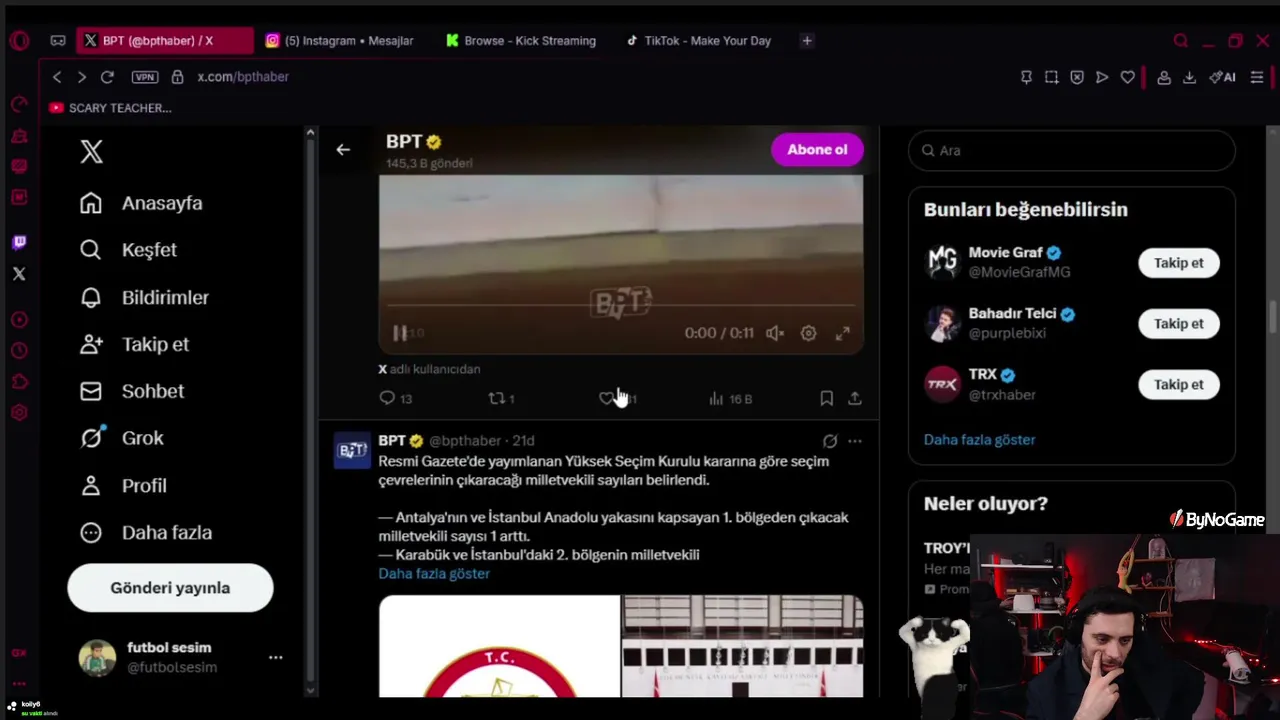Expand the Daha fazla menu

point(145,532)
